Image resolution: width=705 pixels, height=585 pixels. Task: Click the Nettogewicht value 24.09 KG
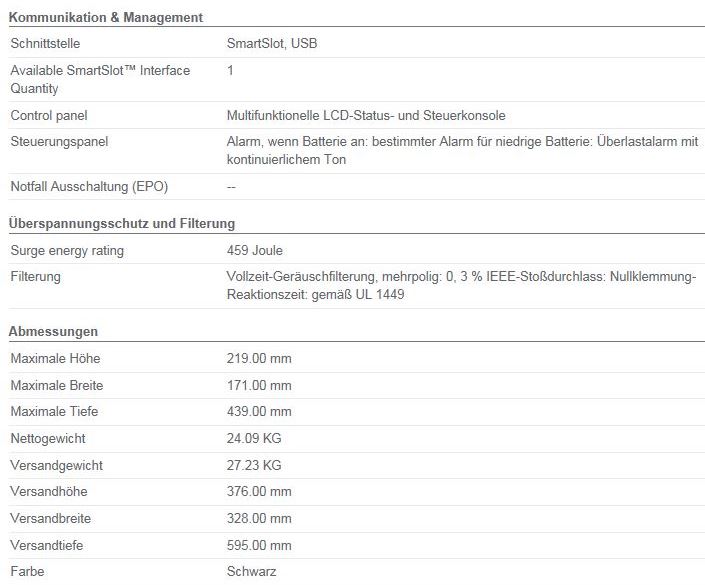[254, 438]
